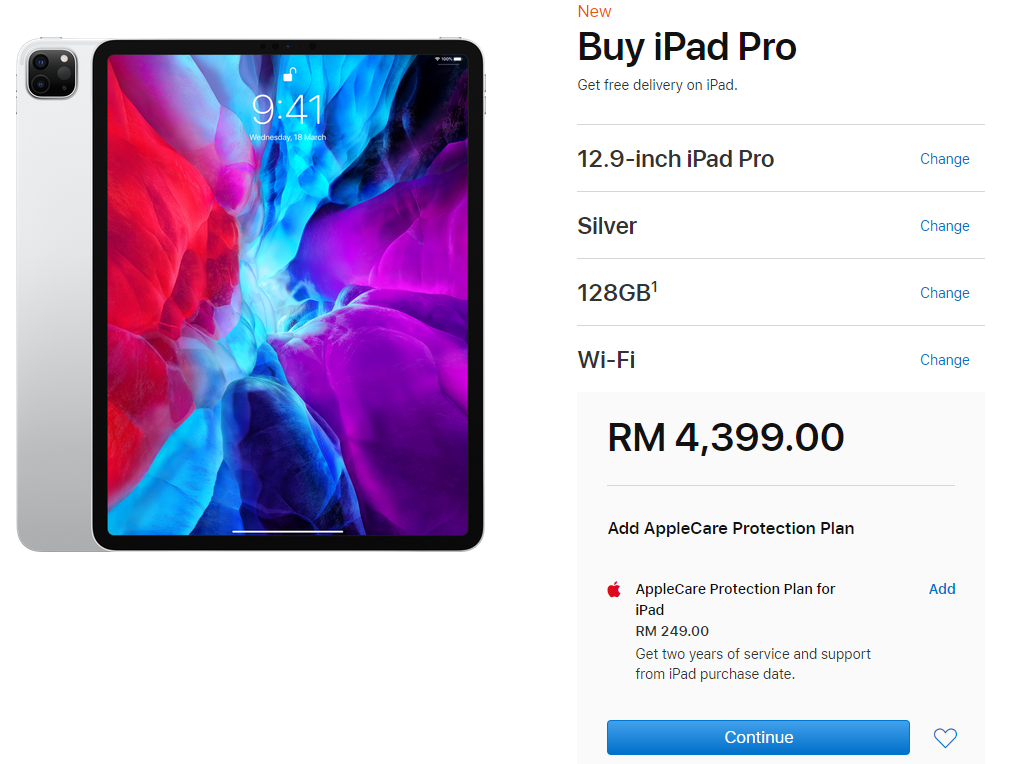Click the red Apple logo icon
This screenshot has height=764, width=1016.
(614, 589)
